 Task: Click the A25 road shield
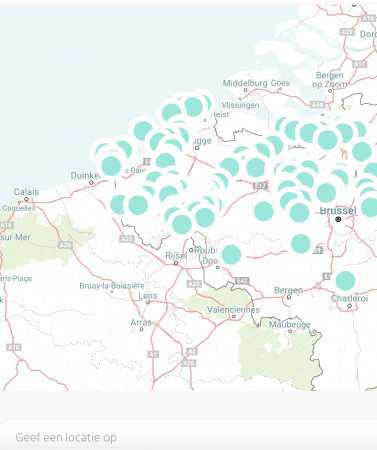click(127, 239)
